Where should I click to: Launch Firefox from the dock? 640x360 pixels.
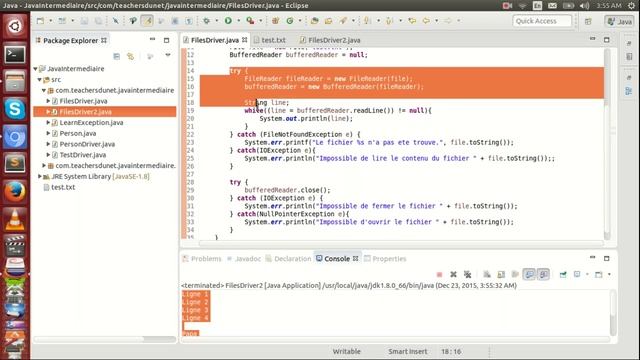pyautogui.click(x=15, y=192)
